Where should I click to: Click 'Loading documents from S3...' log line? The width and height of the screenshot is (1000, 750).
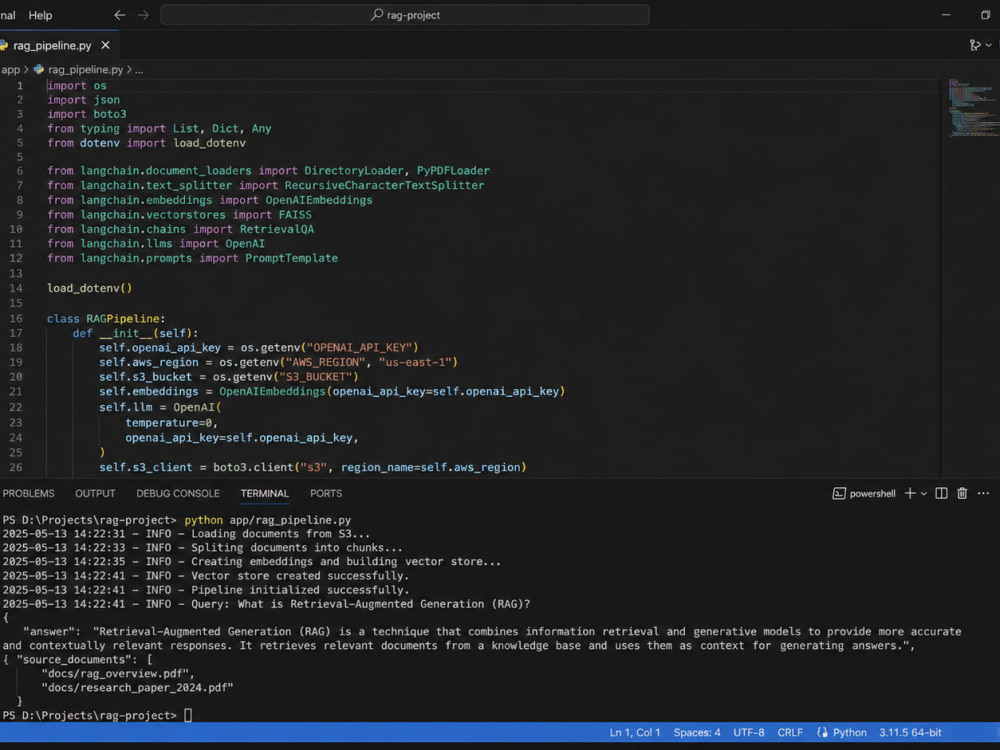[281, 534]
